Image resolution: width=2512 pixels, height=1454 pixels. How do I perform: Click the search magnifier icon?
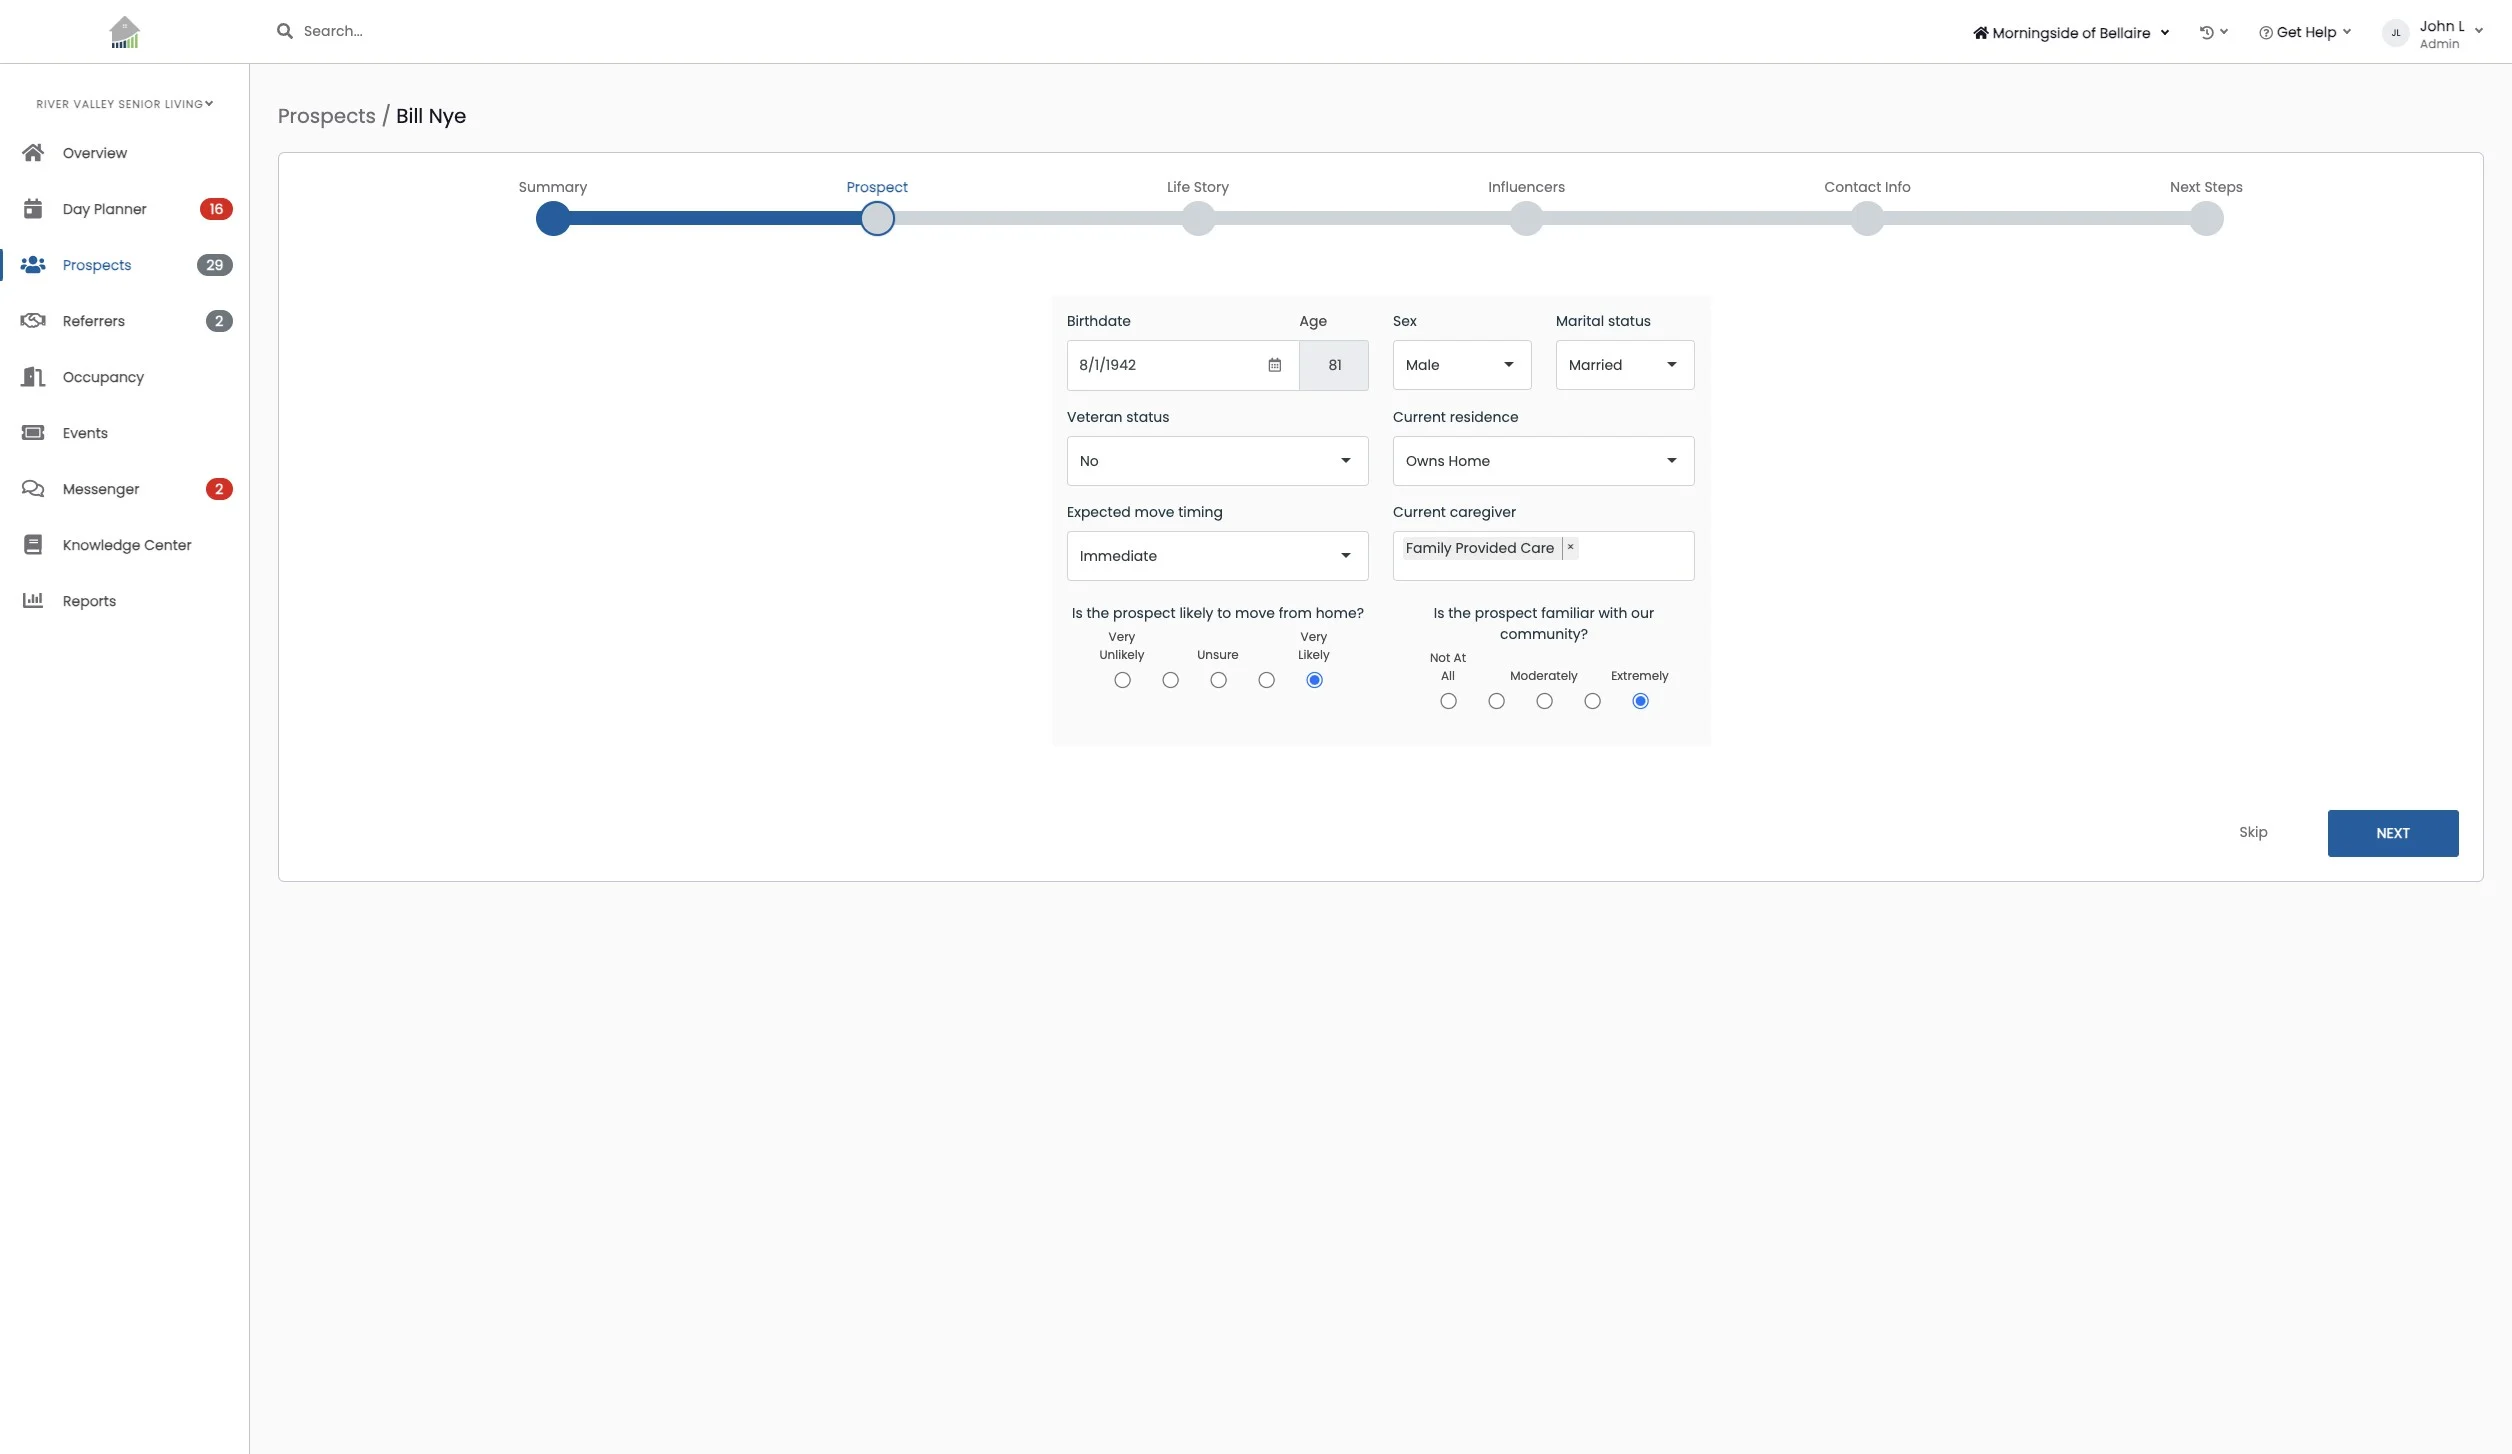tap(285, 31)
